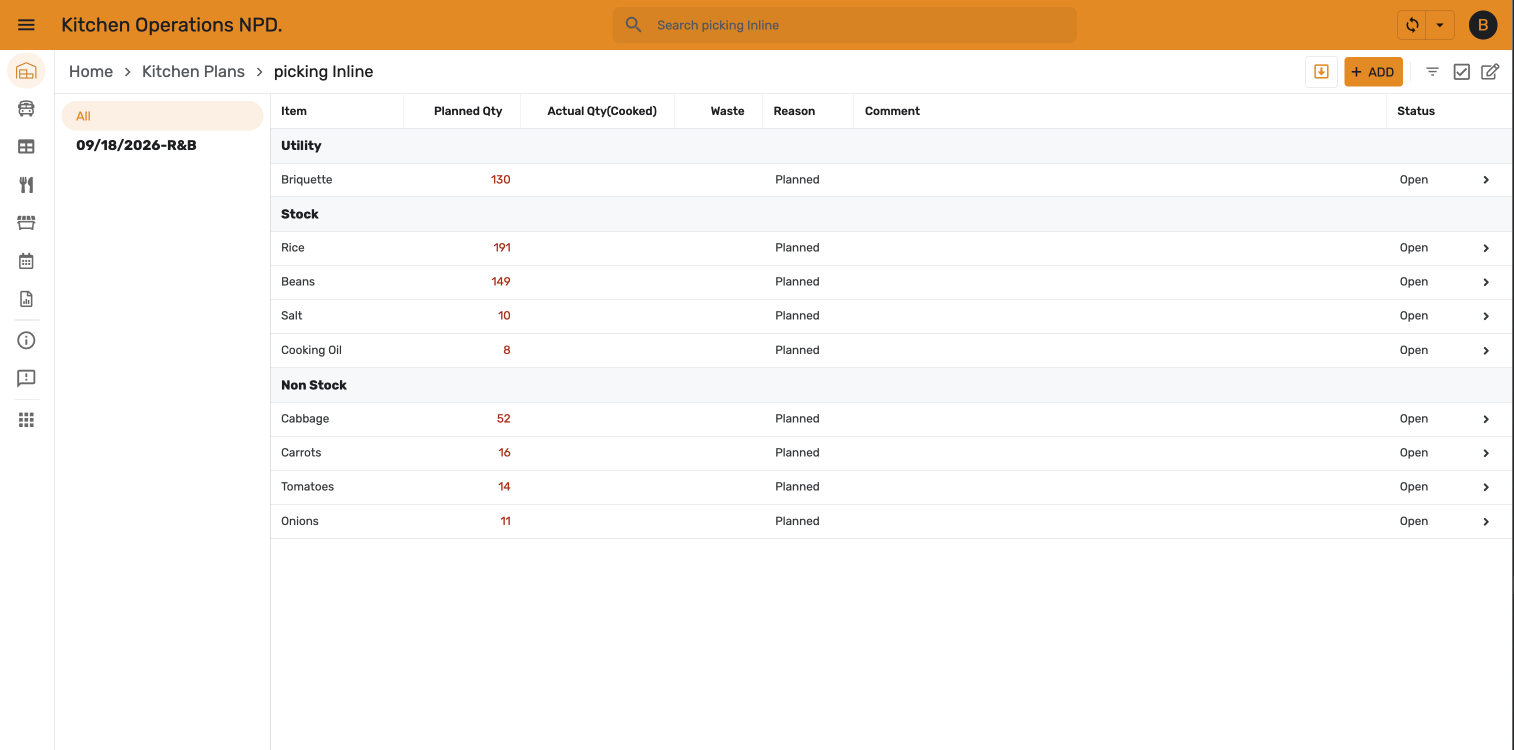Click the Utility group header
Screen dimensions: 1514x750
point(301,146)
